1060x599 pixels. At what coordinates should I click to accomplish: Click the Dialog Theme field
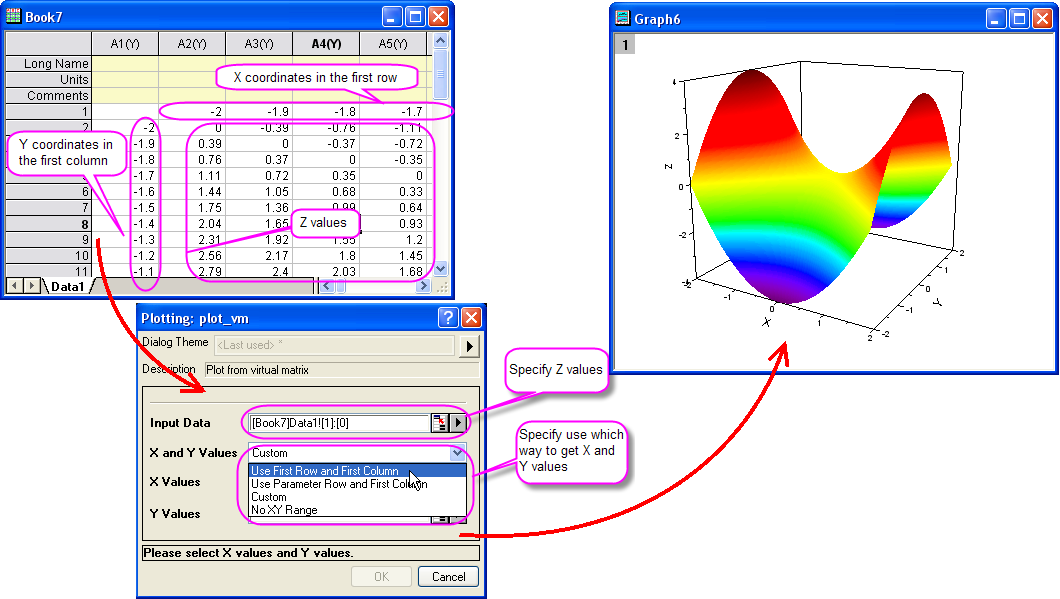click(335, 345)
